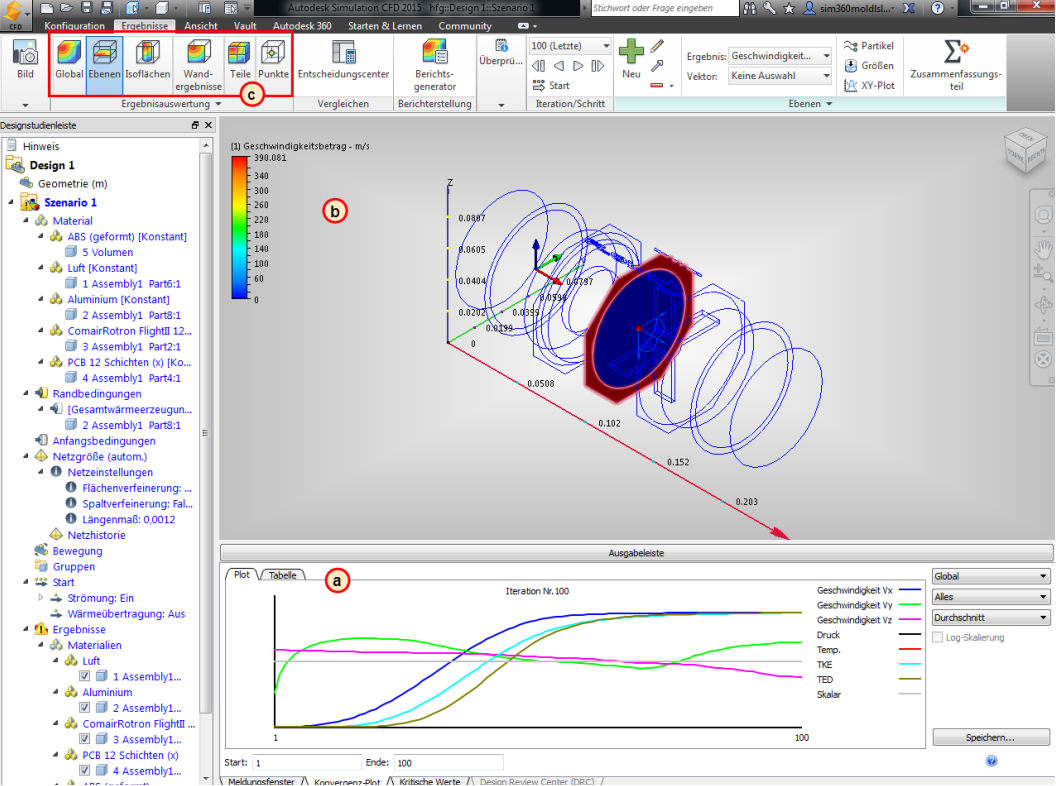The height and width of the screenshot is (786, 1056).
Task: Start iteration animation with Start
Action: (551, 86)
